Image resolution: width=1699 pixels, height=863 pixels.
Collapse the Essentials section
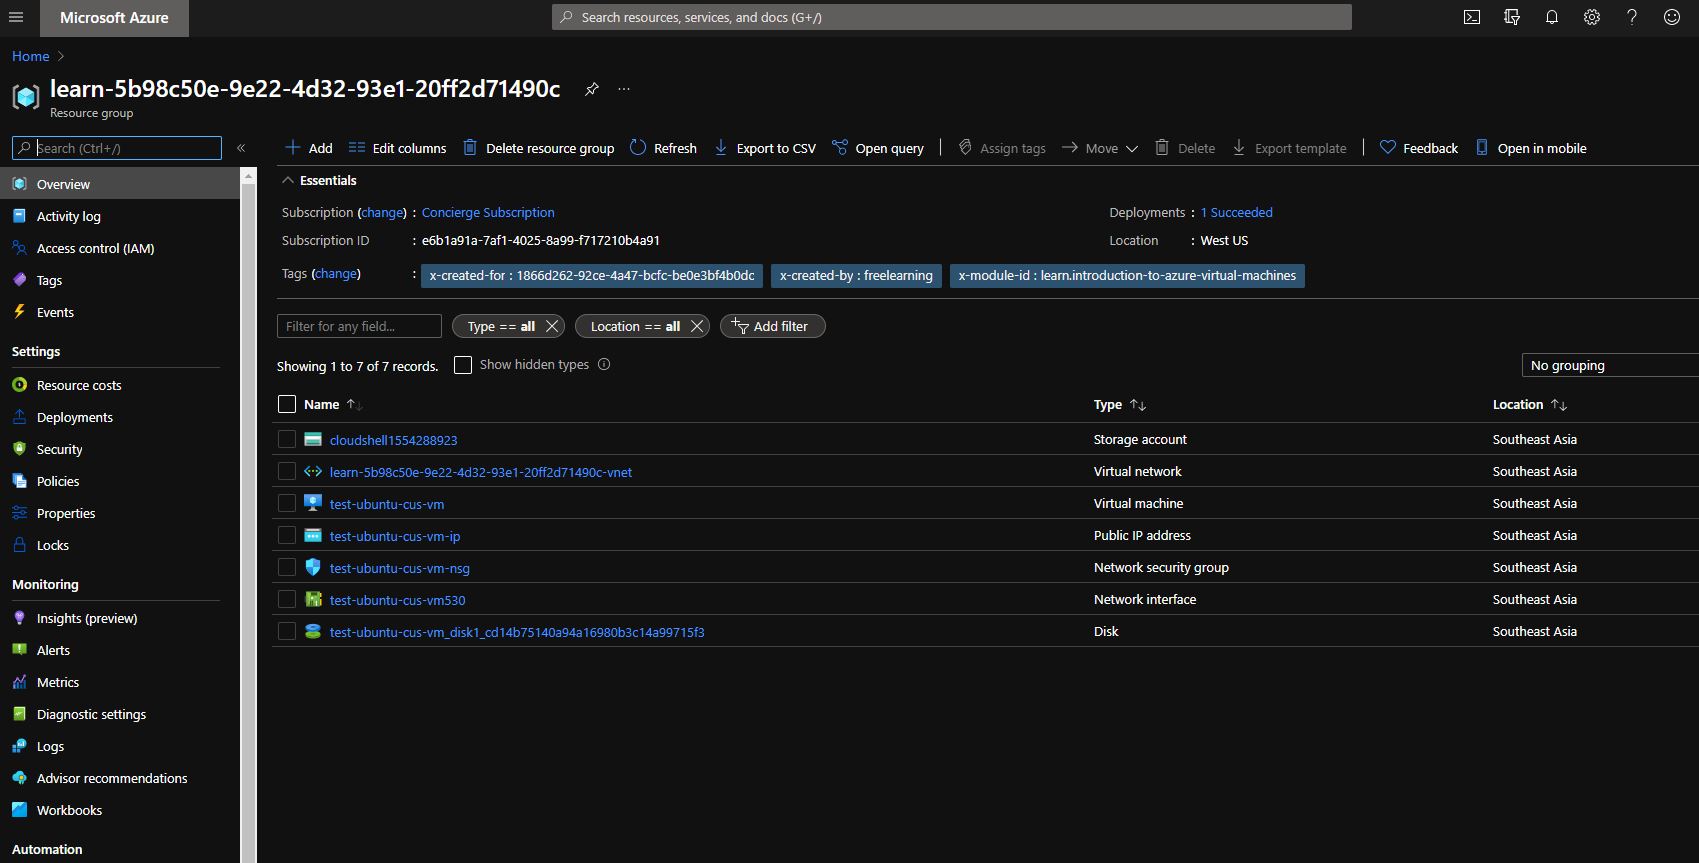288,180
